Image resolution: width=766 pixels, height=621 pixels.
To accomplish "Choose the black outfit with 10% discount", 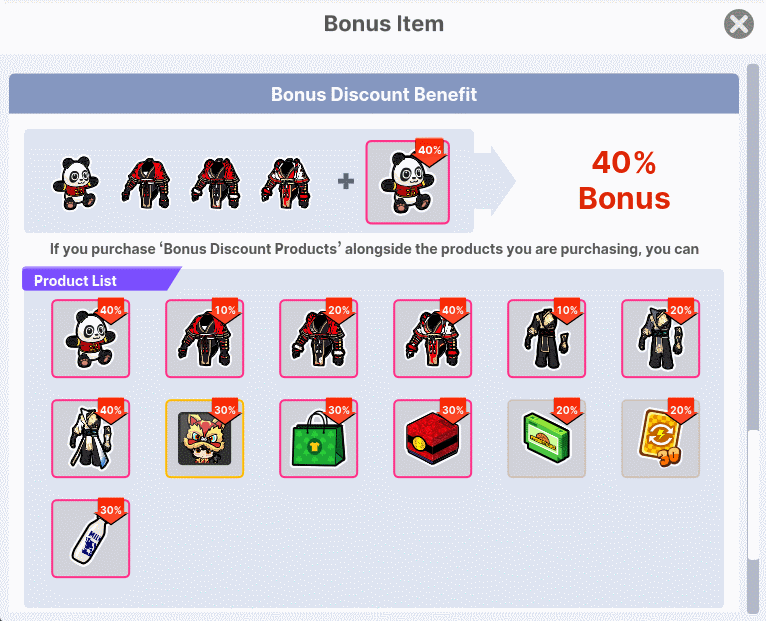I will tap(546, 338).
